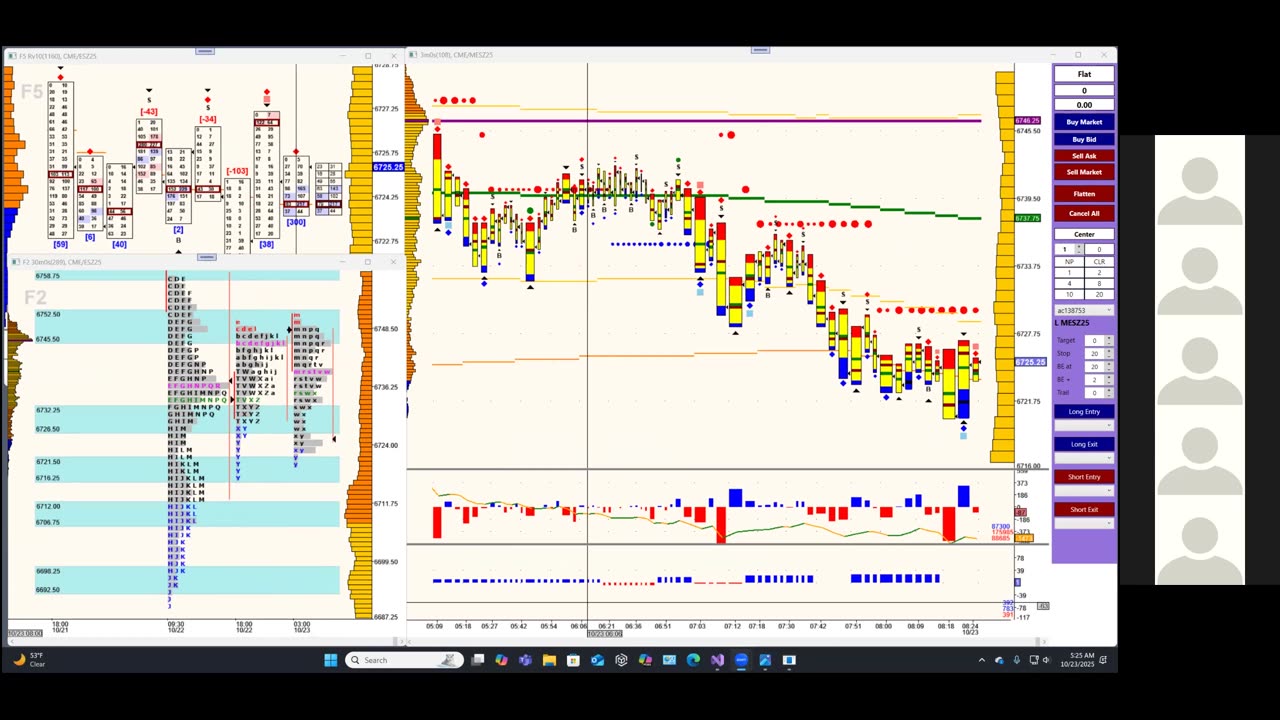The width and height of the screenshot is (1280, 720).
Task: Open Outlook from the taskbar
Action: (597, 660)
